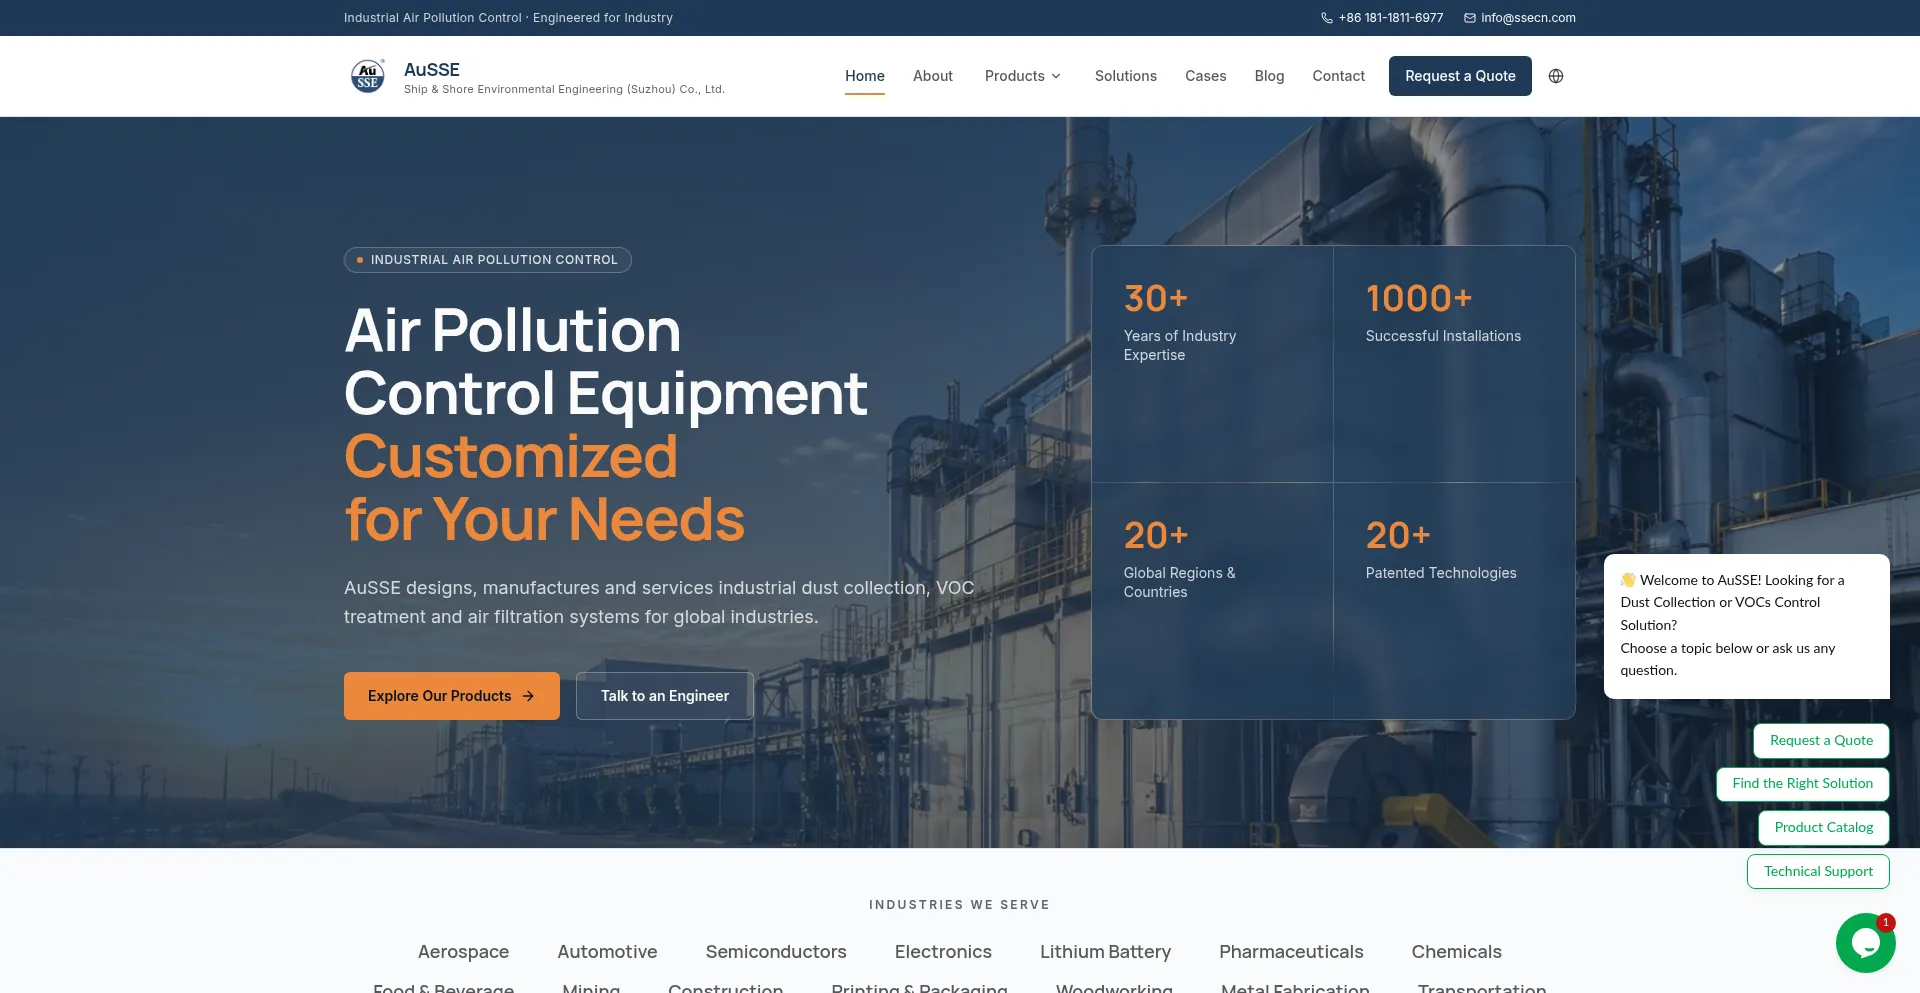Viewport: 1920px width, 993px height.
Task: Click the AuSSE logo emblem
Action: (x=368, y=76)
